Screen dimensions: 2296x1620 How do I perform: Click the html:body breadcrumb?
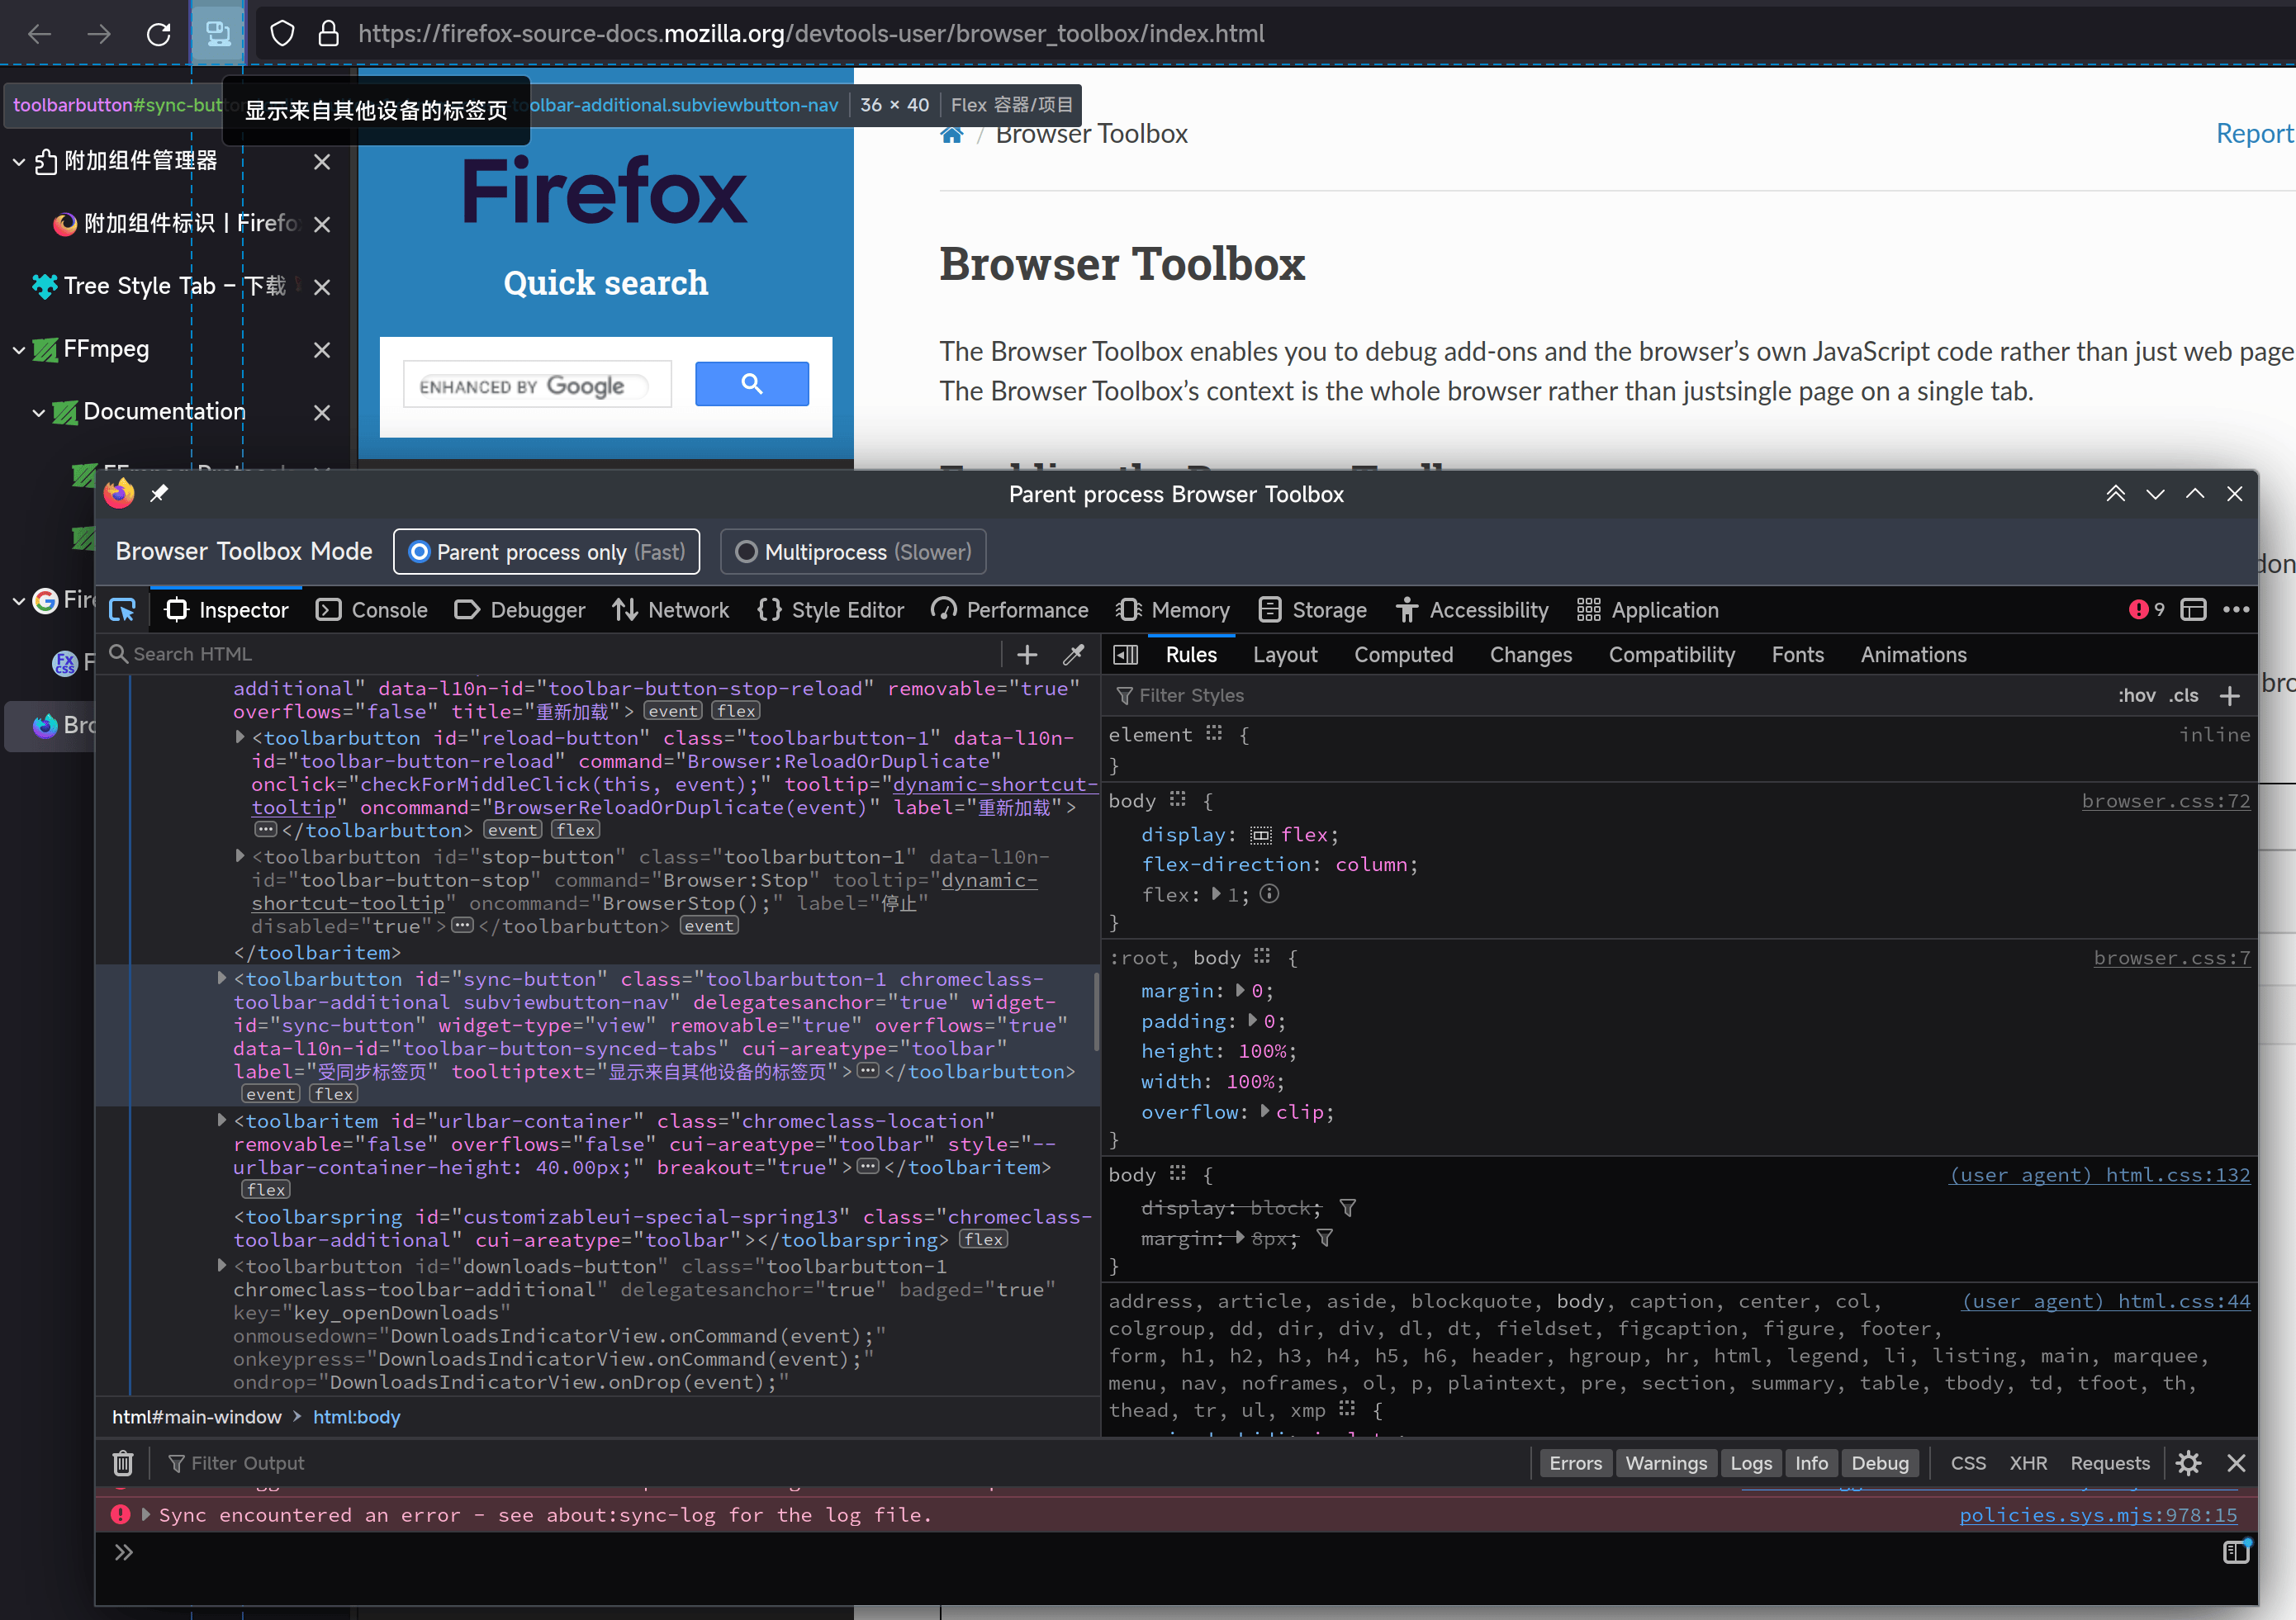(x=356, y=1417)
